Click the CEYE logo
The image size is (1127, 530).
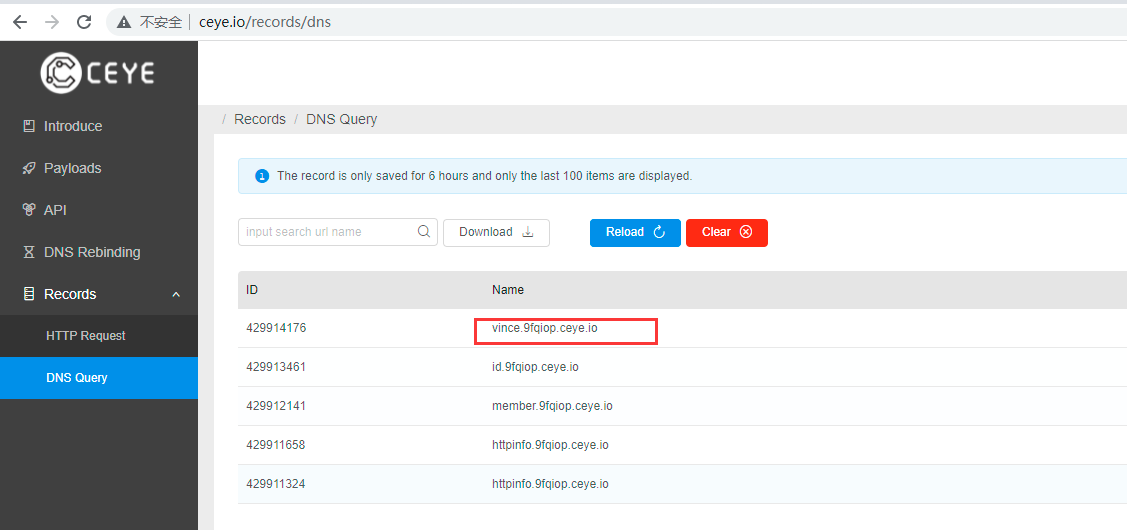click(x=98, y=72)
